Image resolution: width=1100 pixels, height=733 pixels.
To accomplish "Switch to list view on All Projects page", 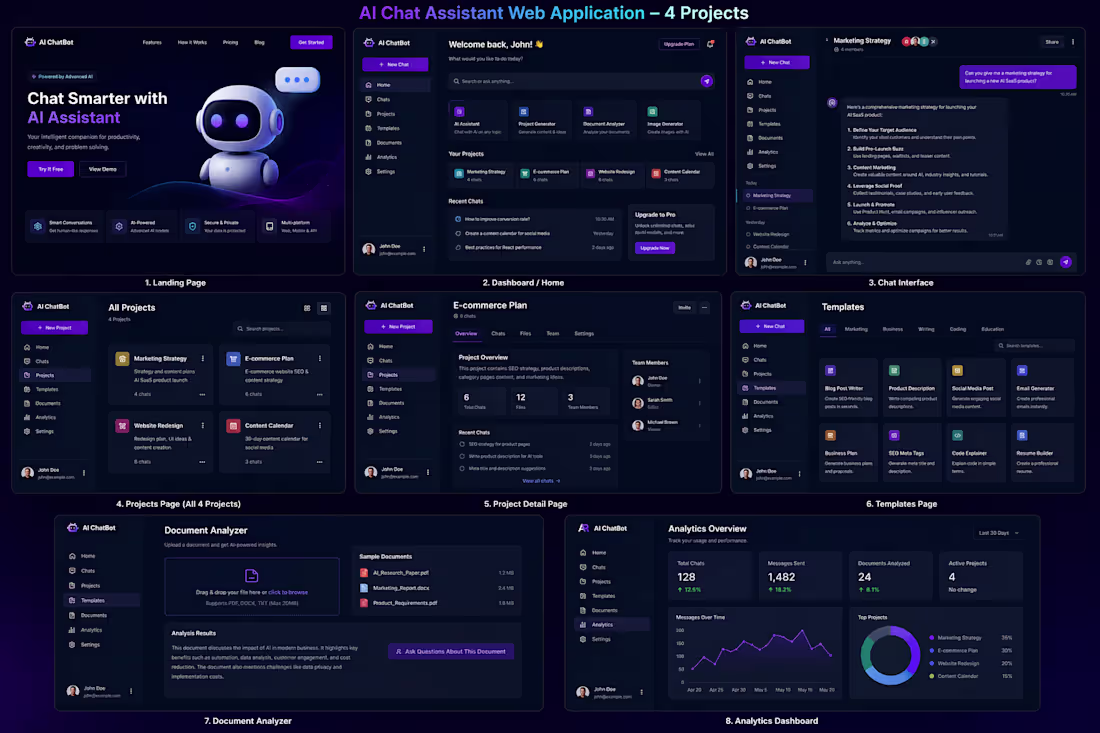I will 323,308.
